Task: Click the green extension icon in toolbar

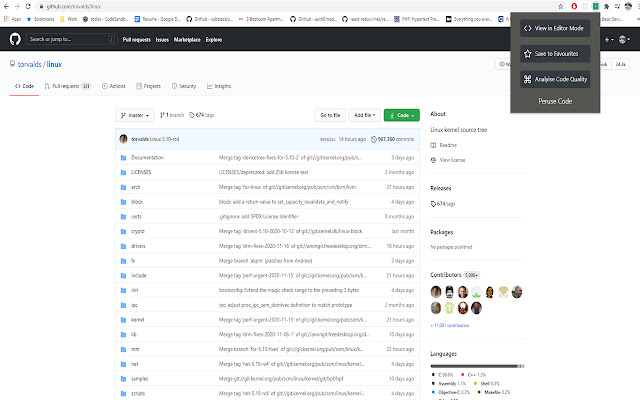Action: [x=596, y=6]
